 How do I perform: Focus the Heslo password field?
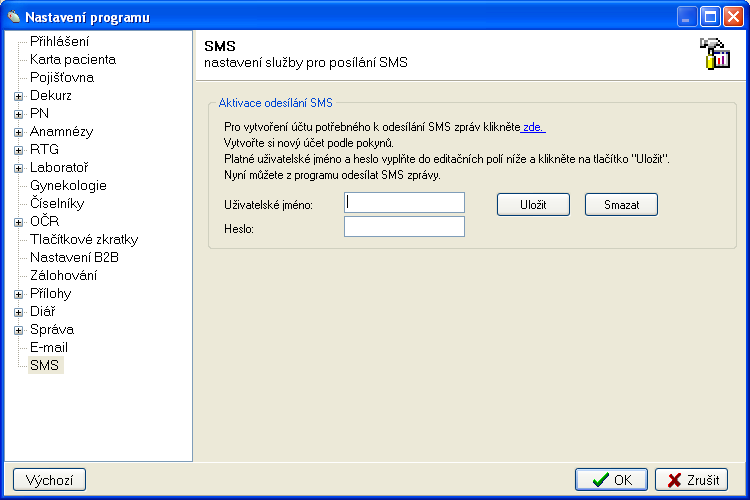(x=404, y=227)
